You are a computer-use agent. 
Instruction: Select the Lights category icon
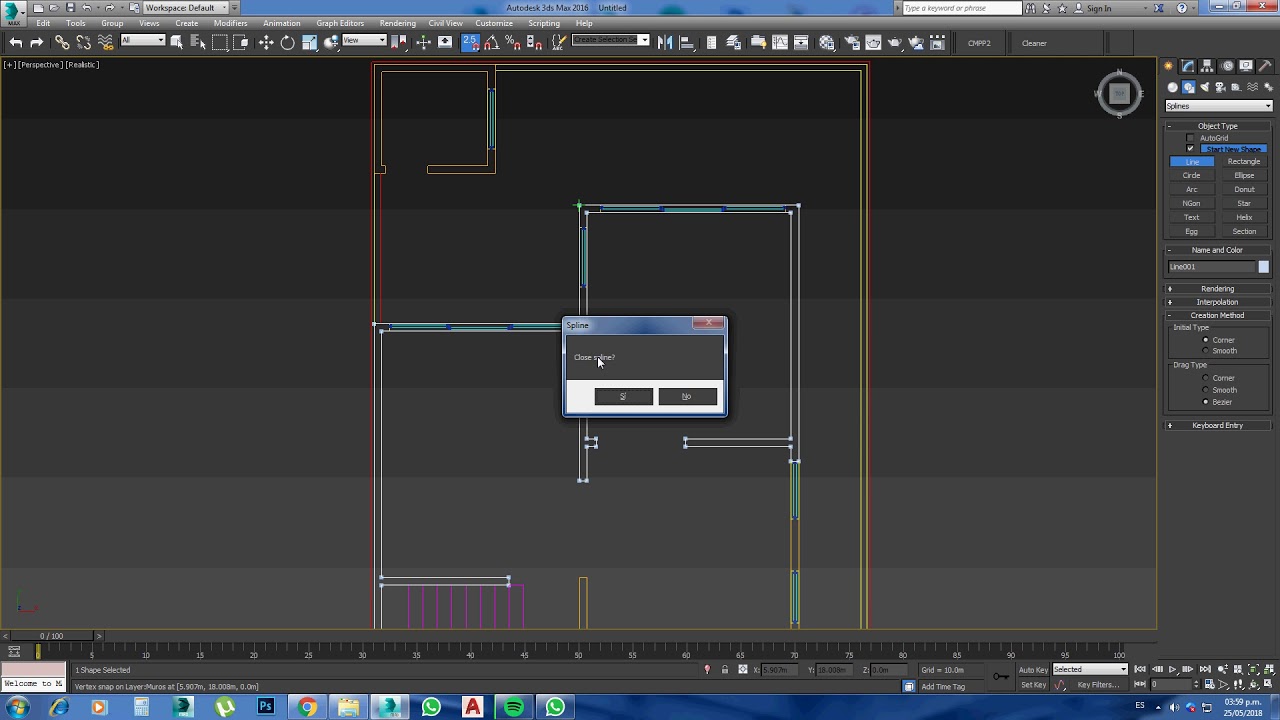point(1204,87)
